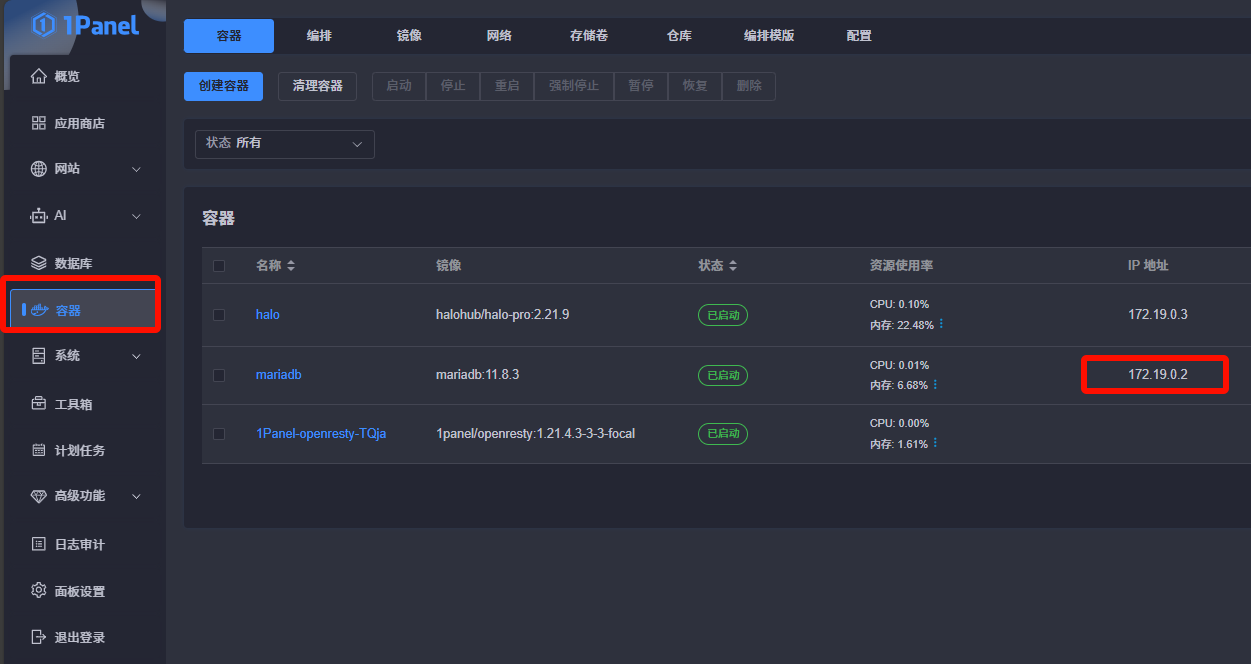Click the 数据库 layers icon
The height and width of the screenshot is (664, 1251).
[39, 263]
